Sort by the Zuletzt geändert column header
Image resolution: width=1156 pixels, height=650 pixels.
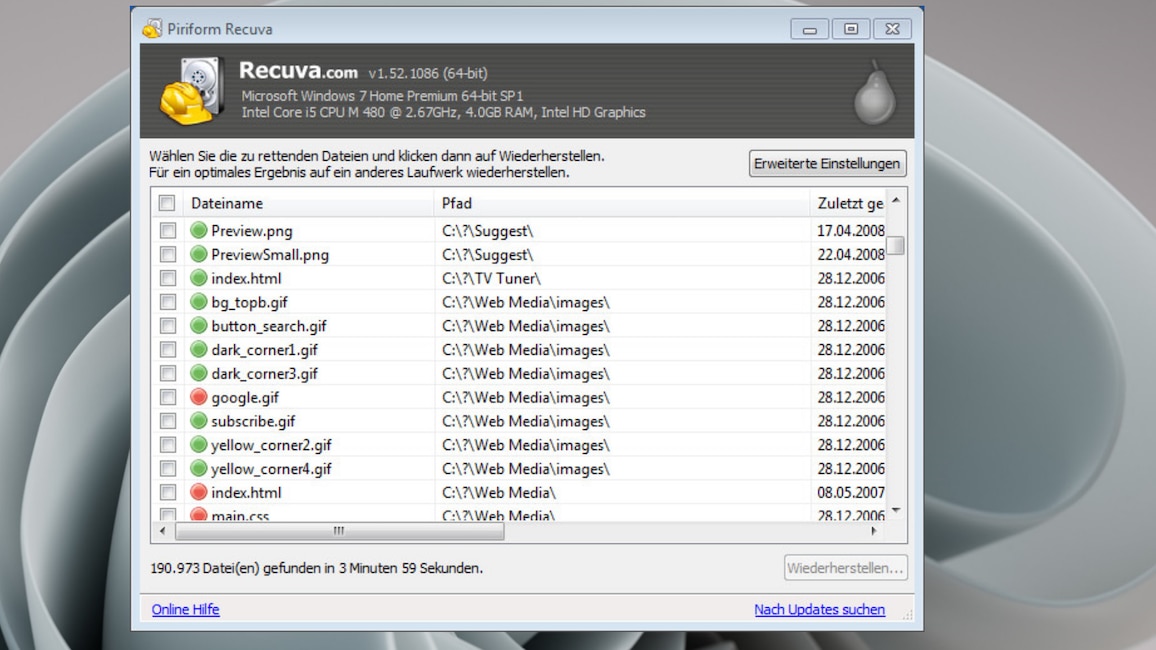point(848,203)
